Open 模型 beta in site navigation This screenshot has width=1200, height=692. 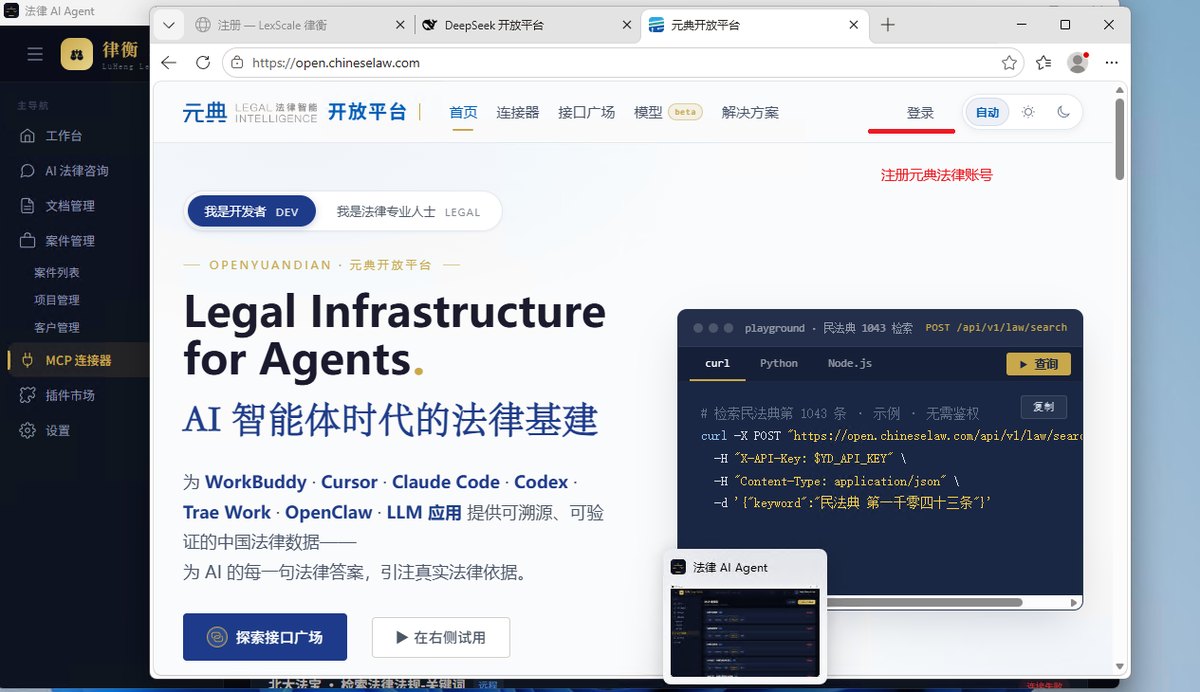(x=668, y=112)
